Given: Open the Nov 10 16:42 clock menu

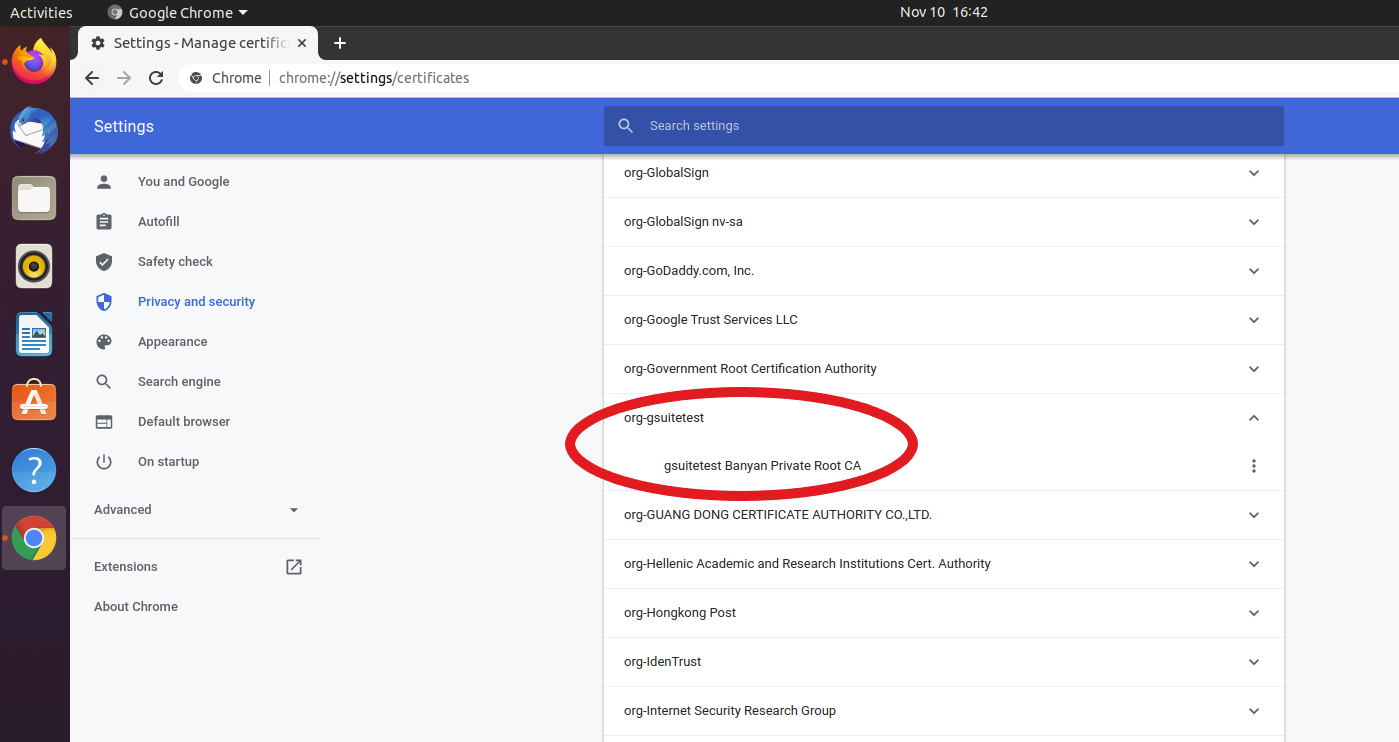Looking at the screenshot, I should (x=943, y=12).
